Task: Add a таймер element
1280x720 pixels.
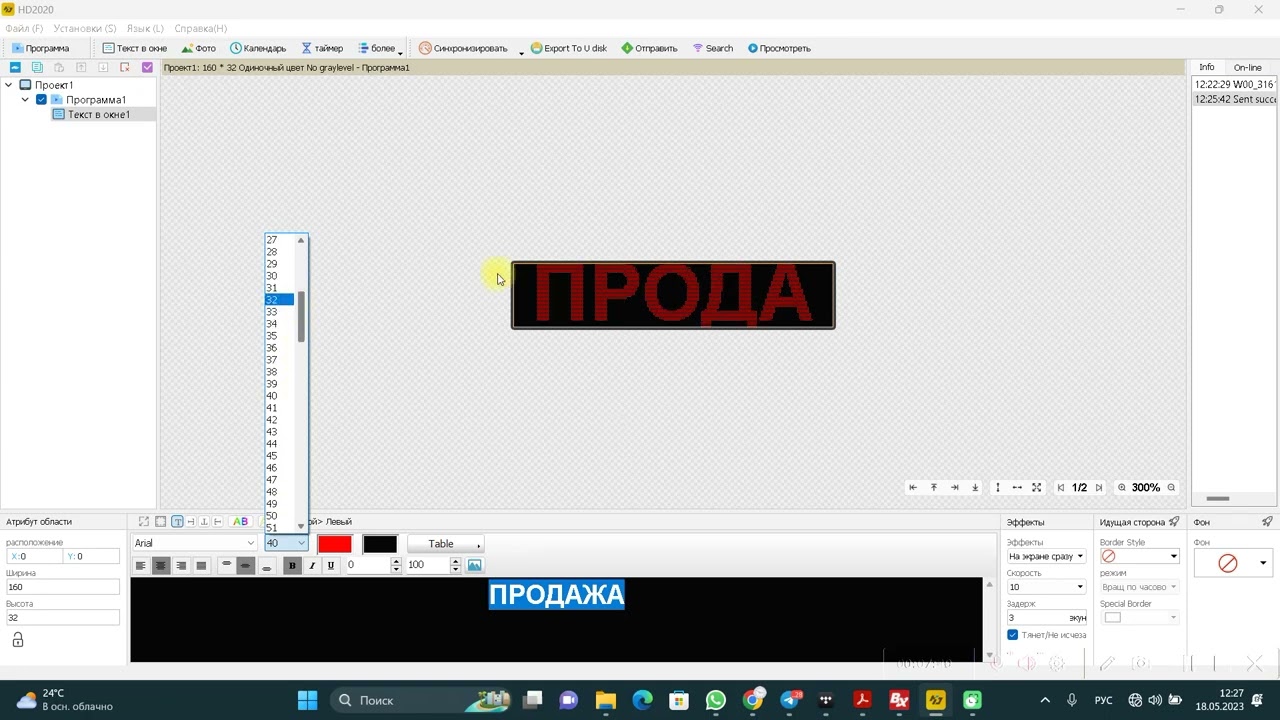Action: tap(322, 48)
